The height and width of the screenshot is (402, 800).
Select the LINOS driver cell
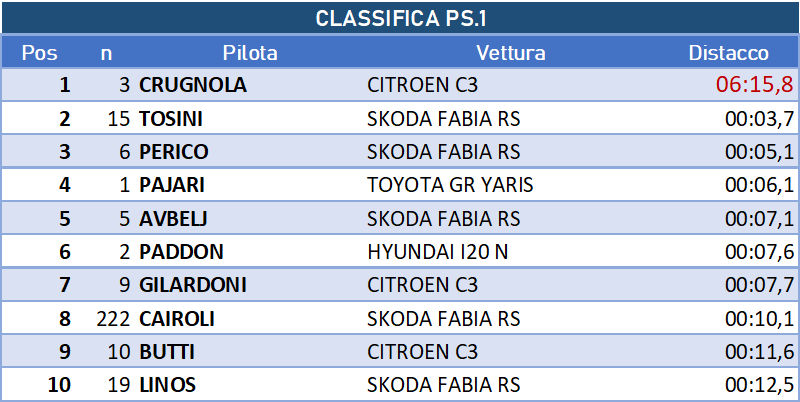167,385
